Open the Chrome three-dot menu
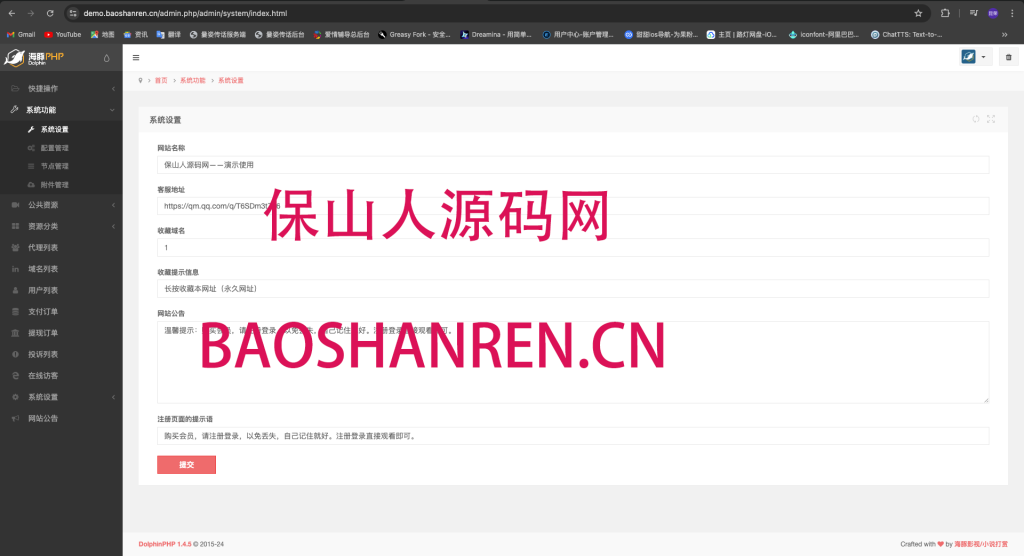Image resolution: width=1024 pixels, height=556 pixels. (1012, 13)
